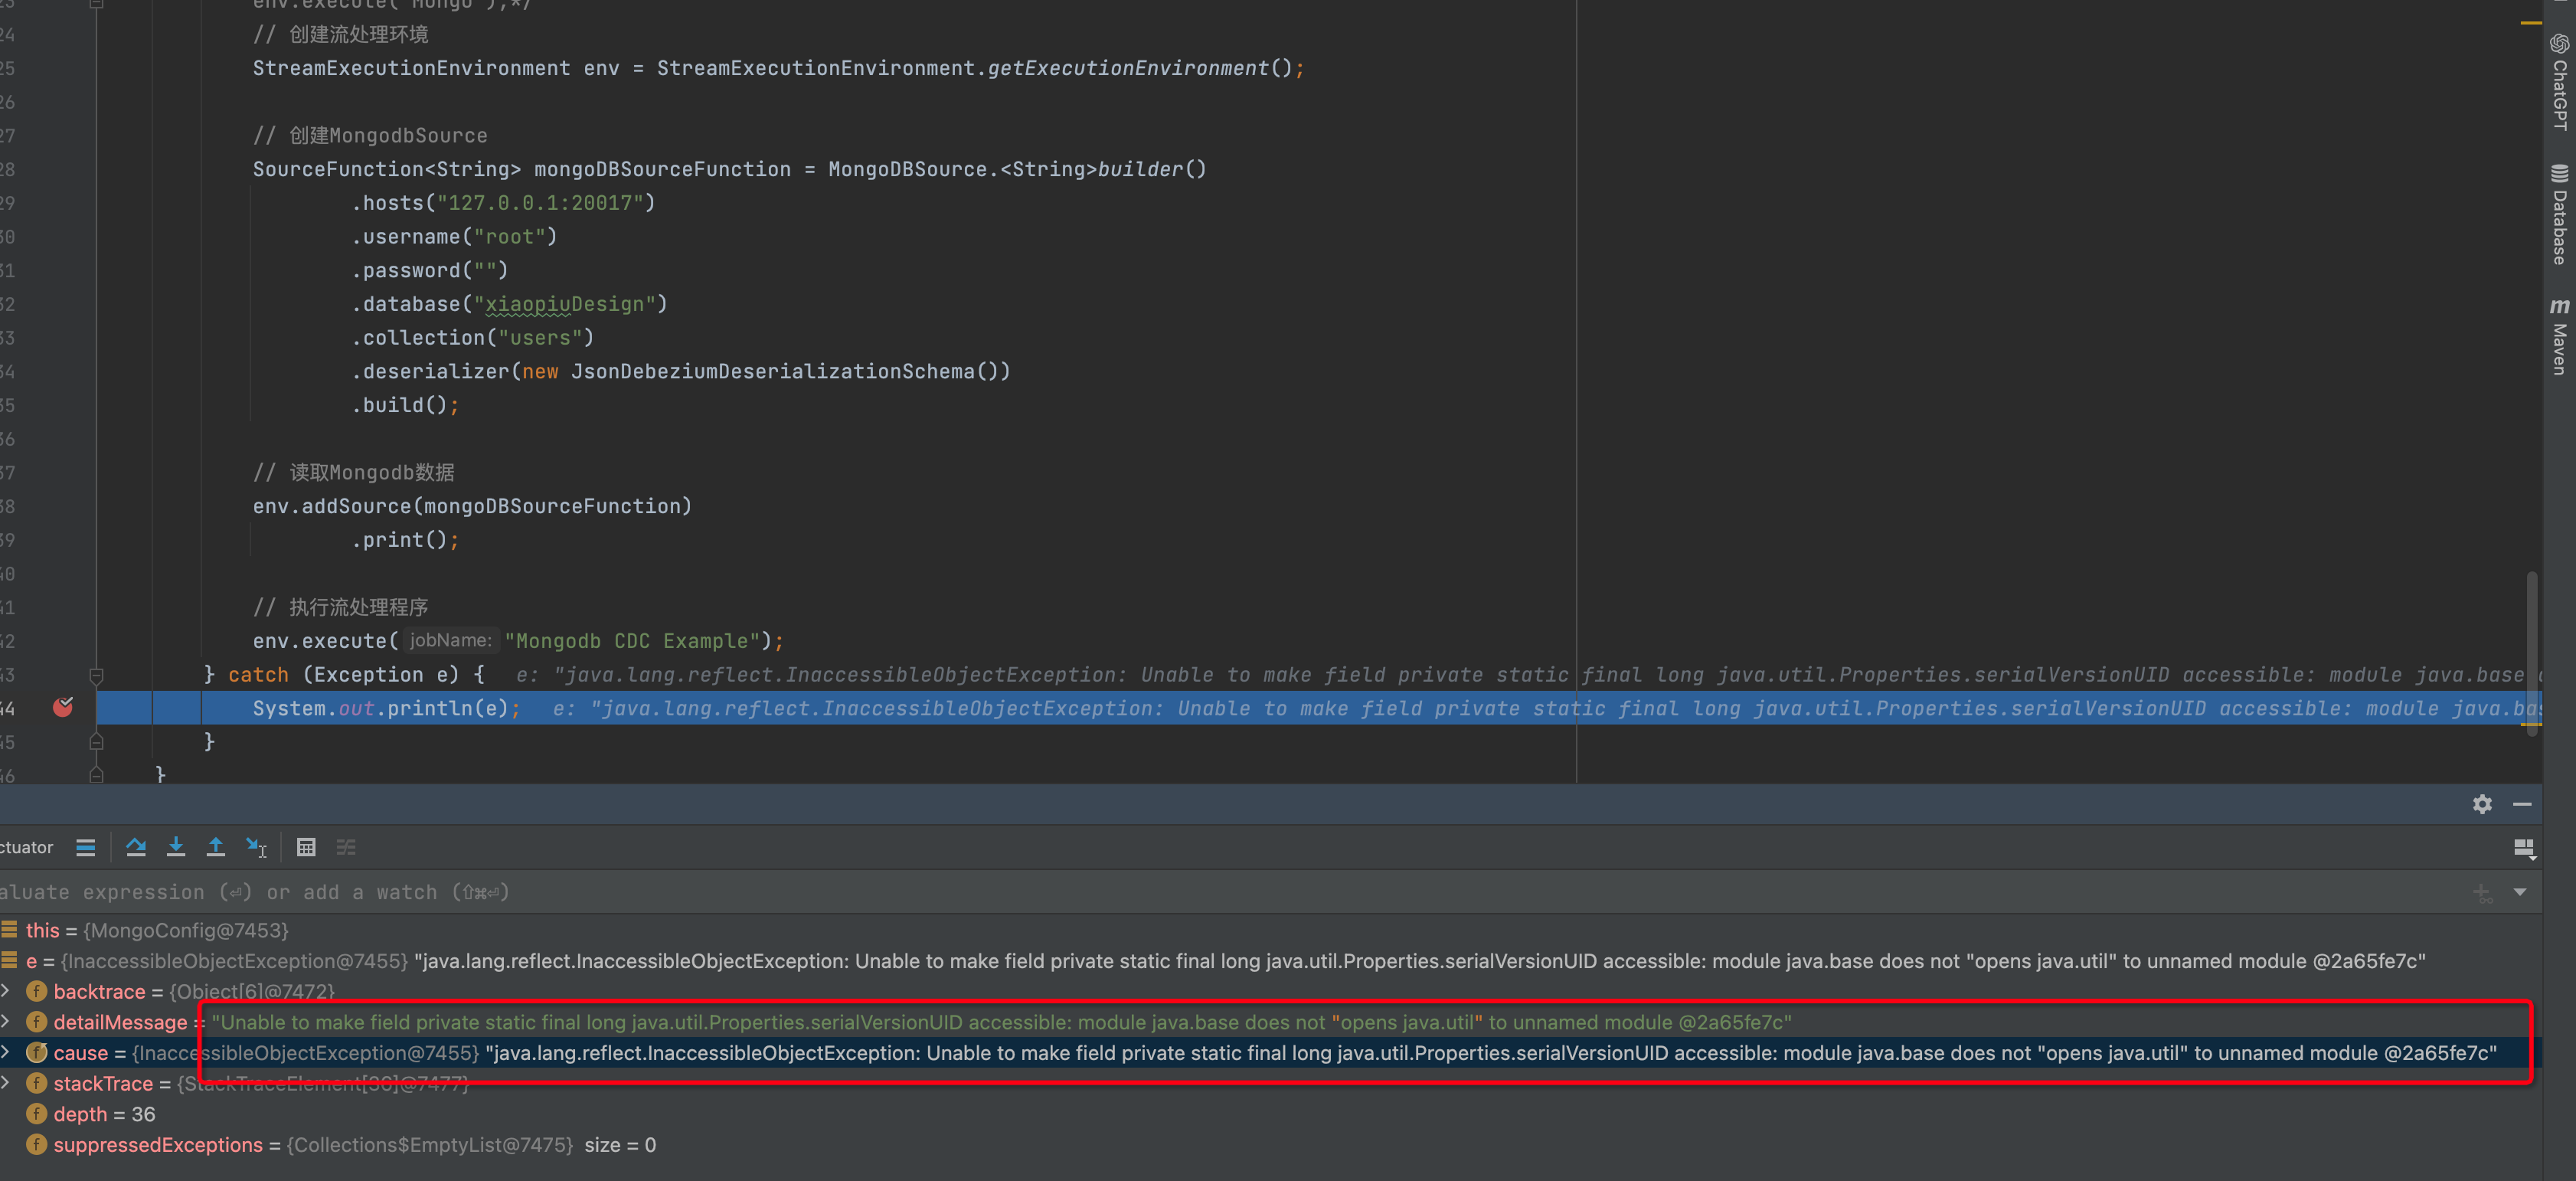
Task: Expand the cause variable node
Action: click(x=6, y=1052)
